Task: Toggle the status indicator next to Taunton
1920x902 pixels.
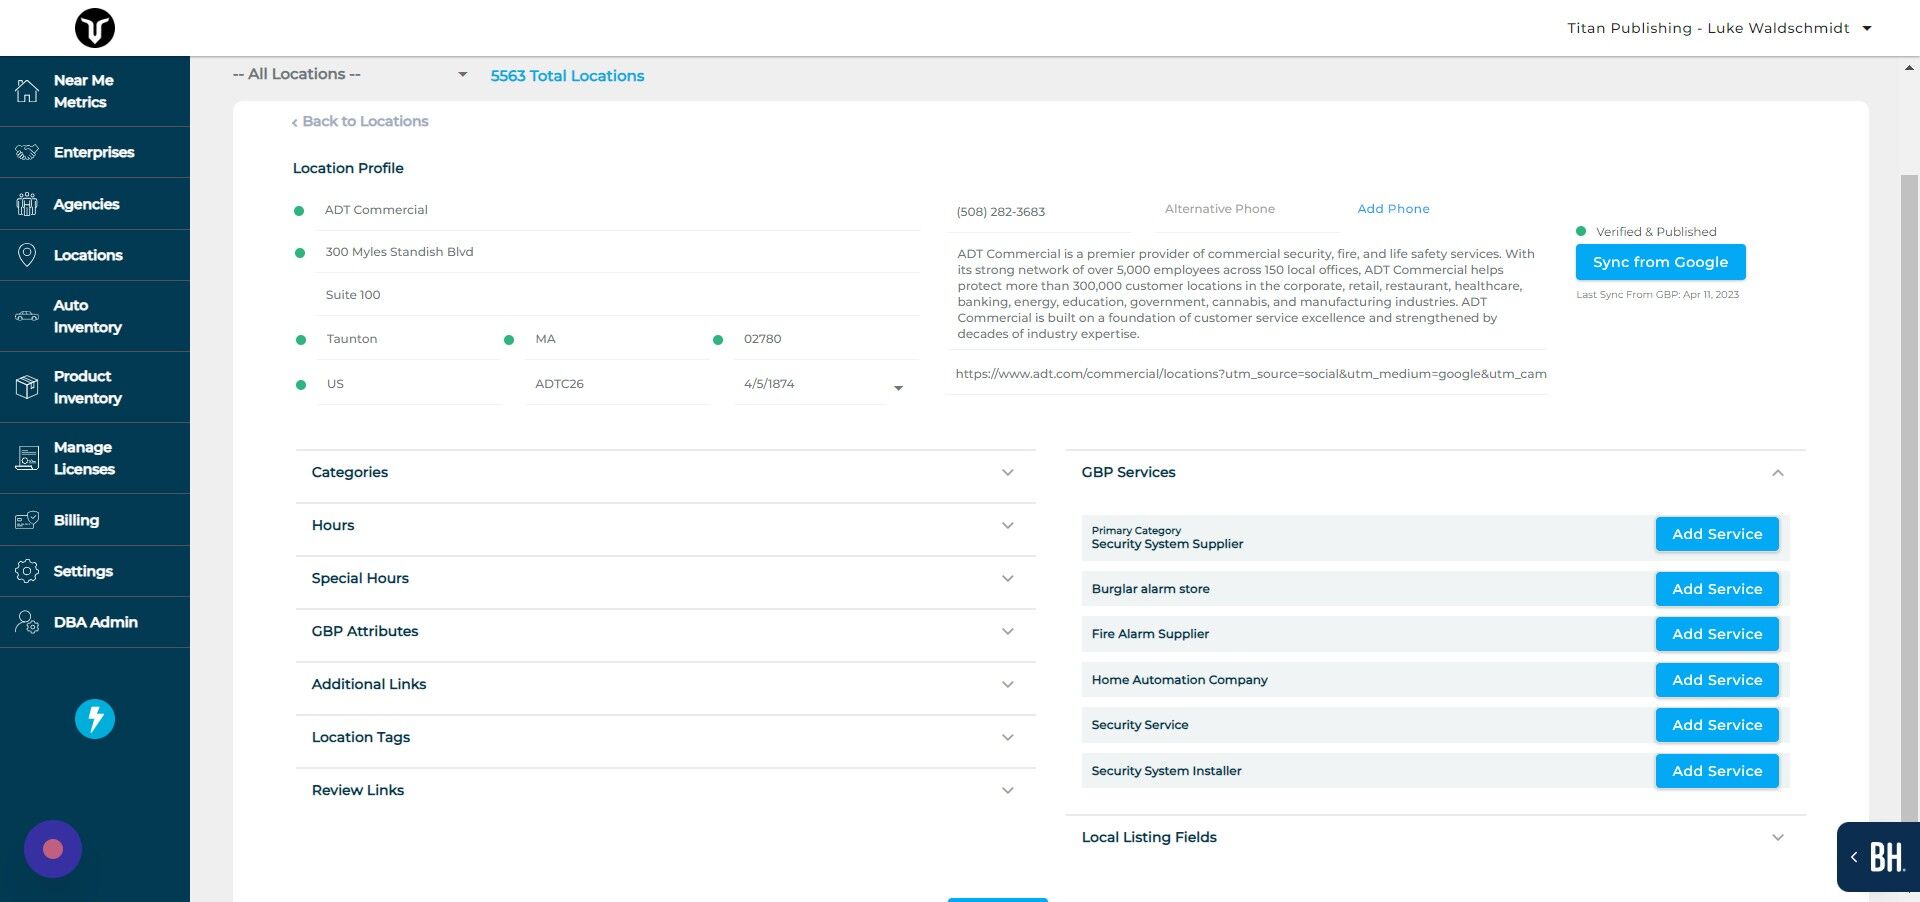Action: pos(301,340)
